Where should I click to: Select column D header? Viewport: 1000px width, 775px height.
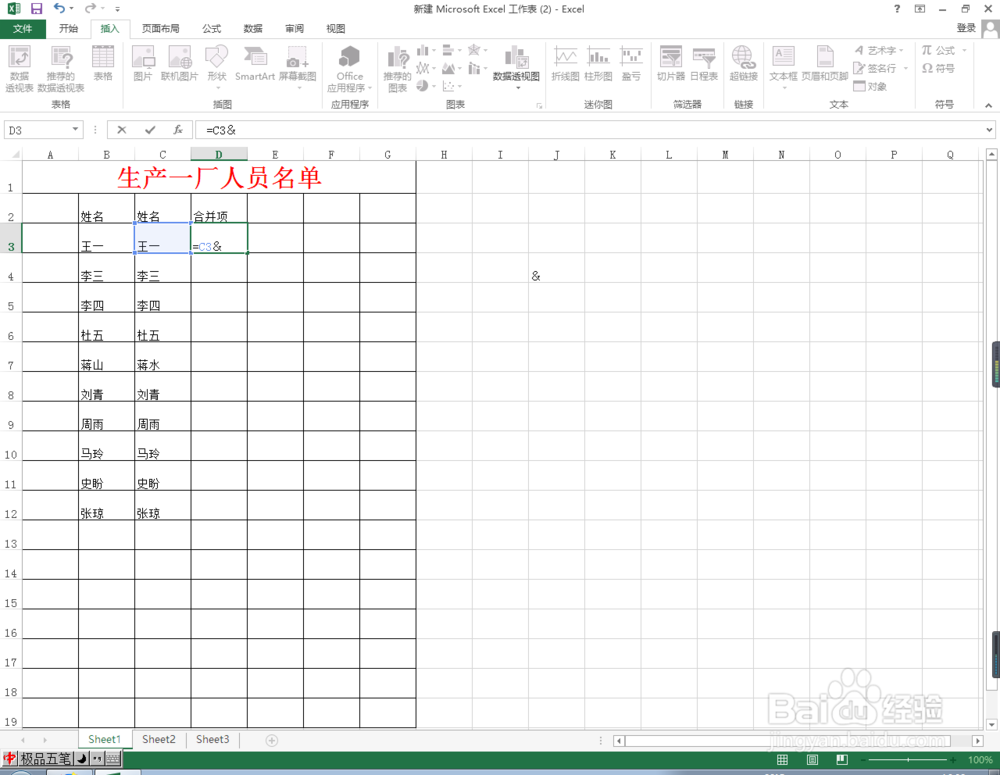(219, 154)
